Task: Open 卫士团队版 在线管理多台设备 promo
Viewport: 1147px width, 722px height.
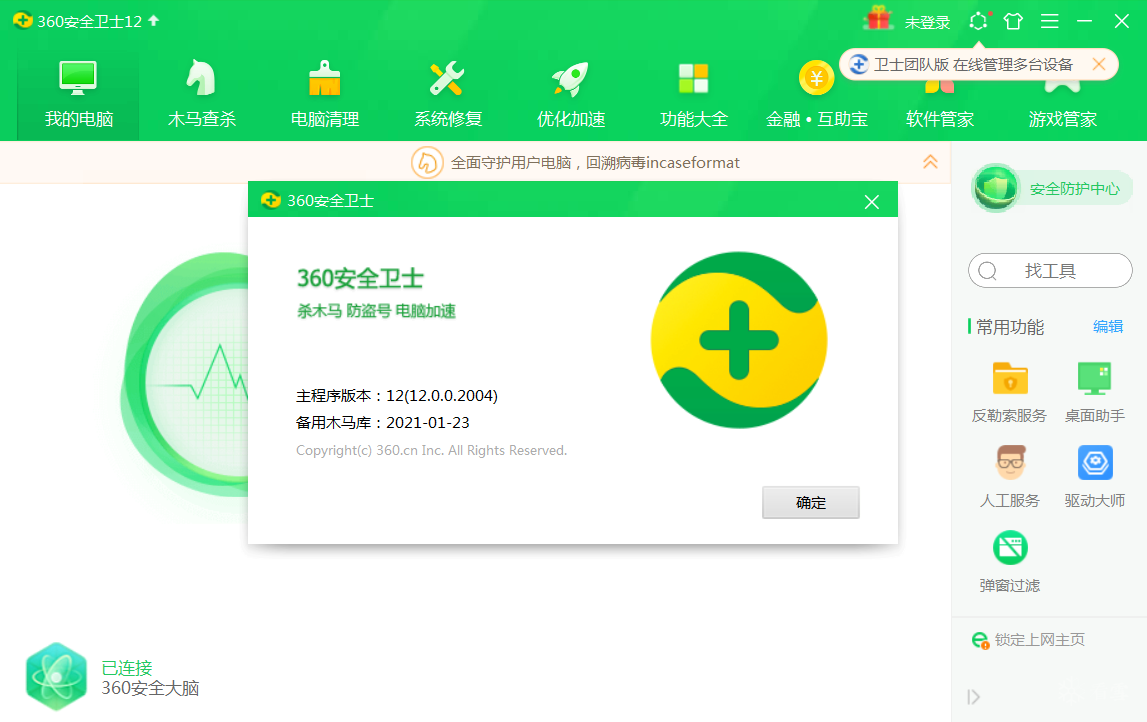Action: point(973,64)
